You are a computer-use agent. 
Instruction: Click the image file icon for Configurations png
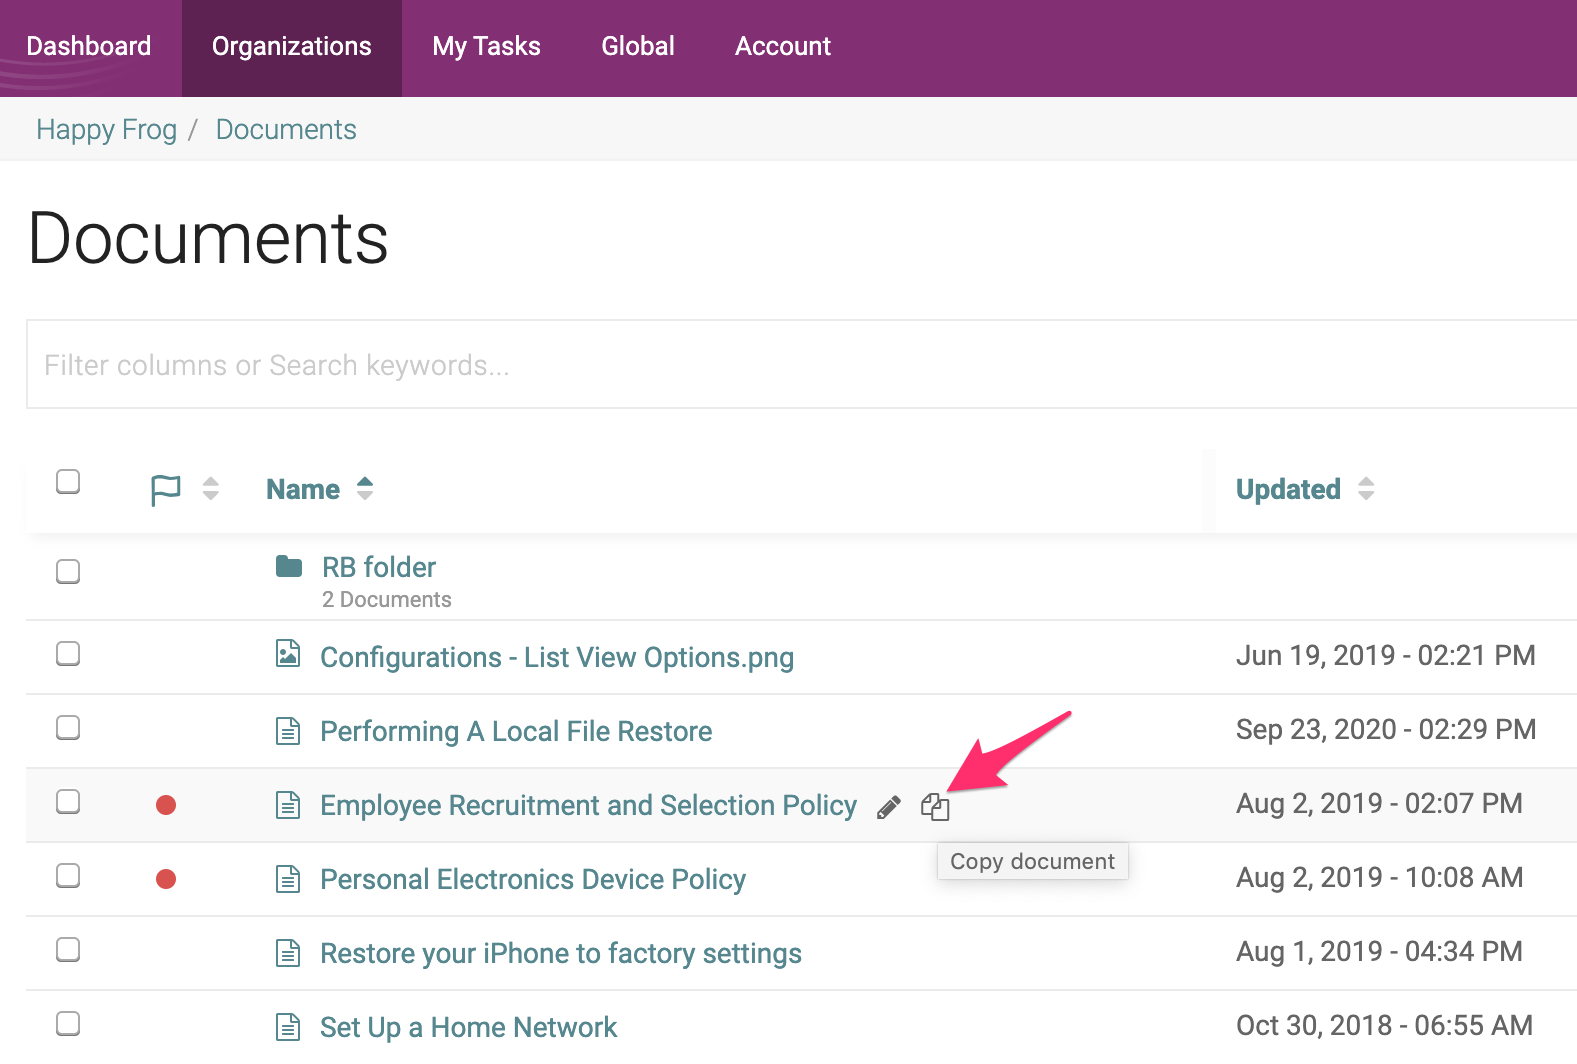(x=288, y=654)
